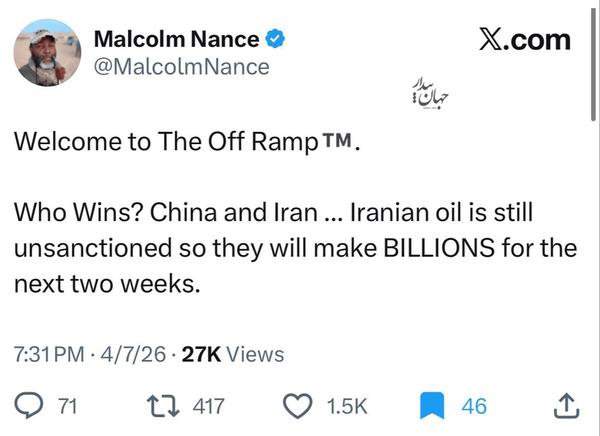
Task: Open the @MalcolmNance handle
Action: (181, 67)
